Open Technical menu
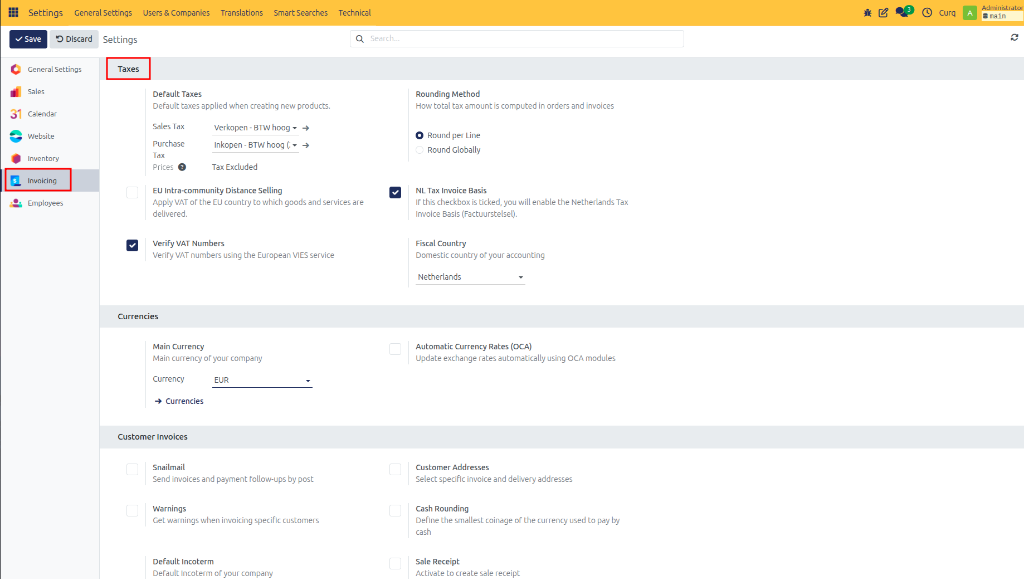 [x=355, y=12]
